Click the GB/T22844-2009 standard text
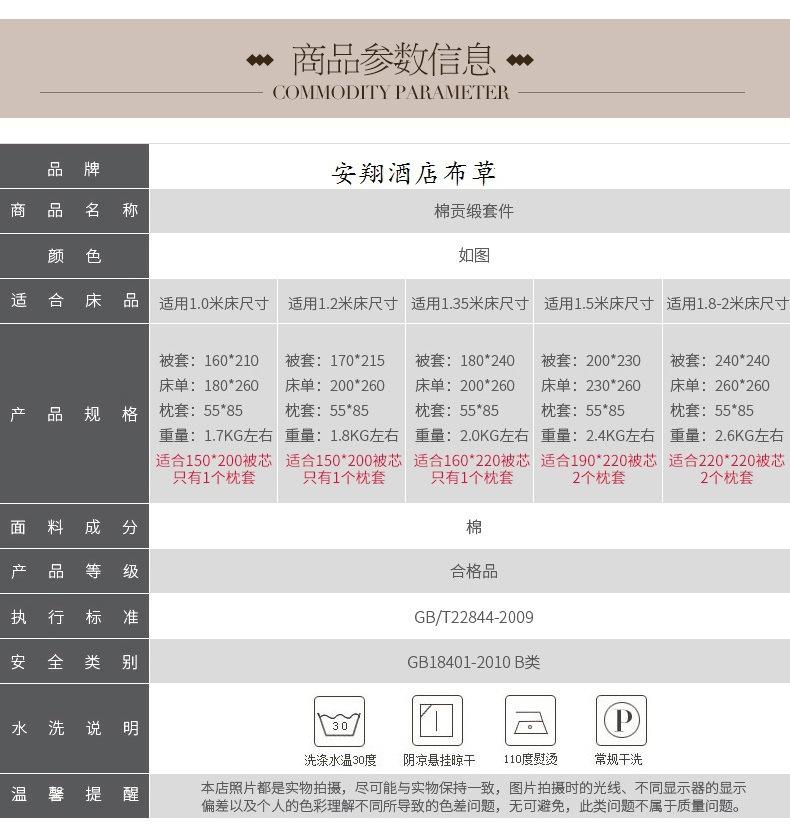The width and height of the screenshot is (790, 839). [x=474, y=617]
